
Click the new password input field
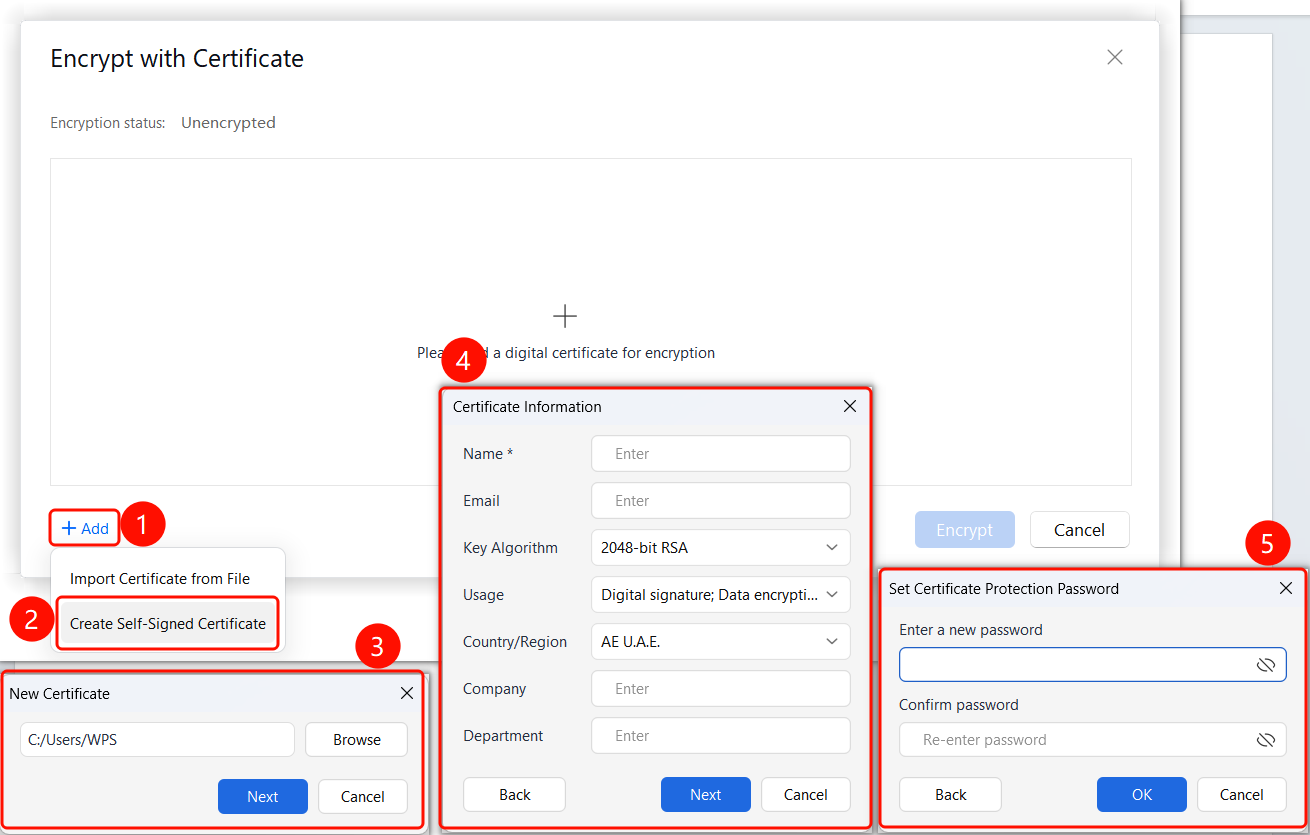pyautogui.click(x=1093, y=665)
